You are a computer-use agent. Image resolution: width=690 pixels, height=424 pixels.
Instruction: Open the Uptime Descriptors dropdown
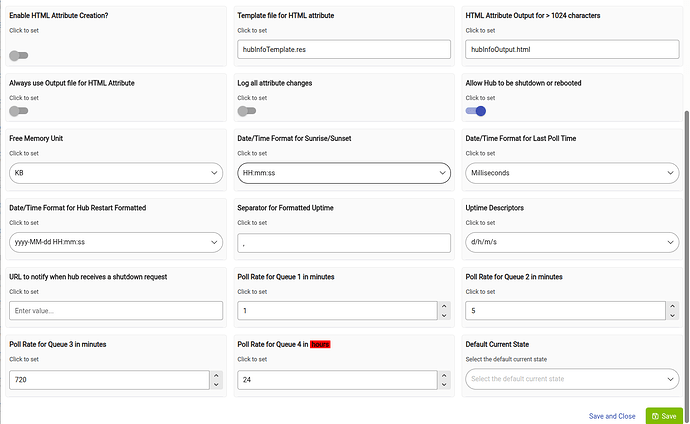[572, 242]
